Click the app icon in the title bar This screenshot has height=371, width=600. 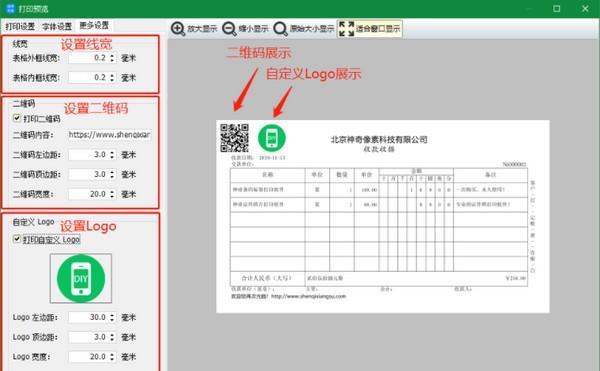click(x=10, y=8)
